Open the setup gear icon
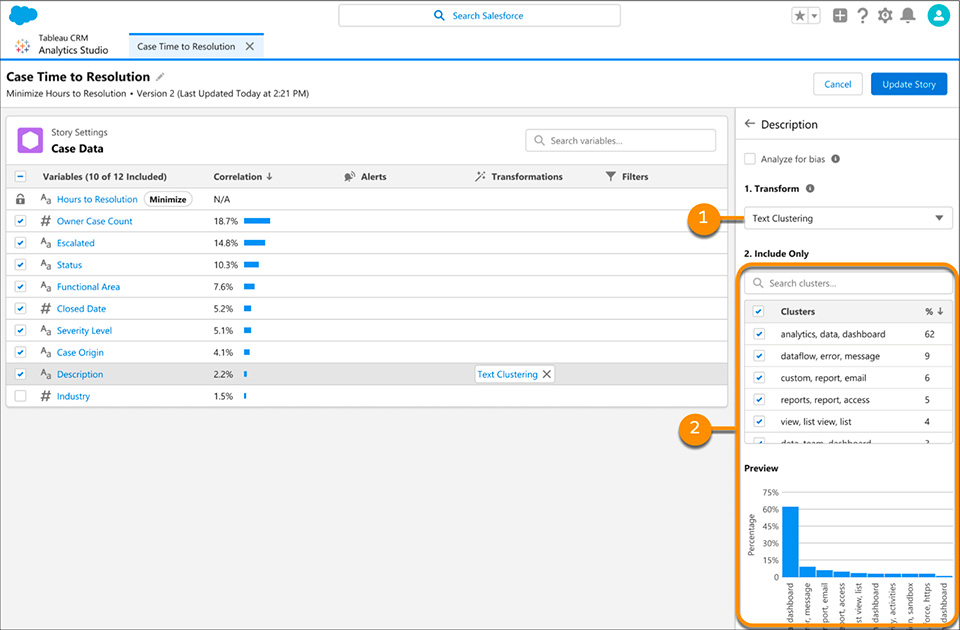 [884, 16]
